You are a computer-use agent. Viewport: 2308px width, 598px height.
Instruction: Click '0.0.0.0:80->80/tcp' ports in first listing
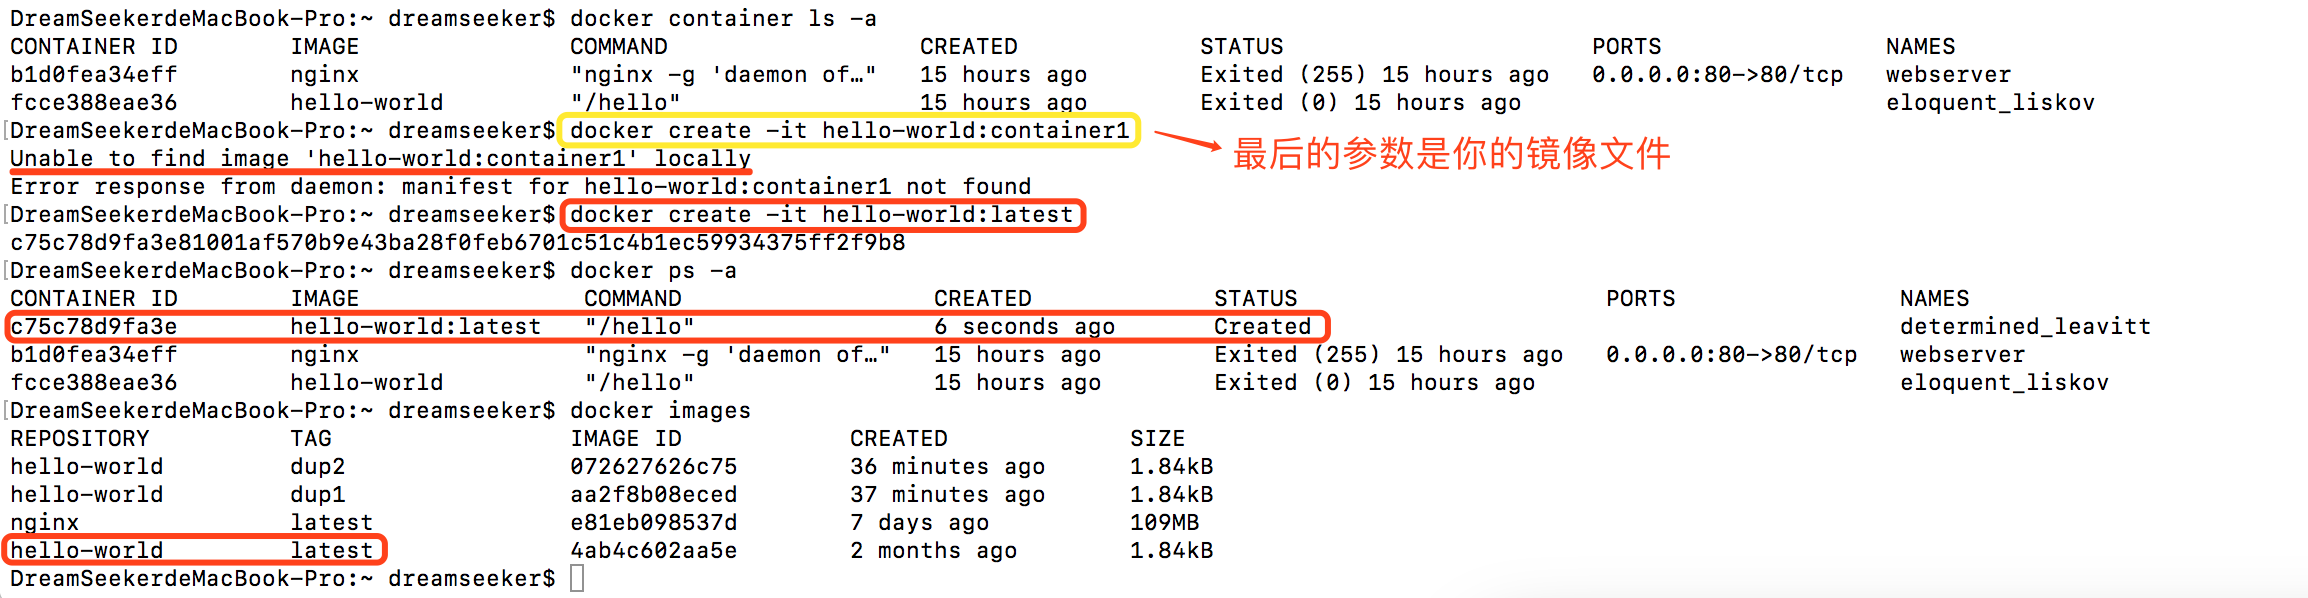(x=1717, y=74)
